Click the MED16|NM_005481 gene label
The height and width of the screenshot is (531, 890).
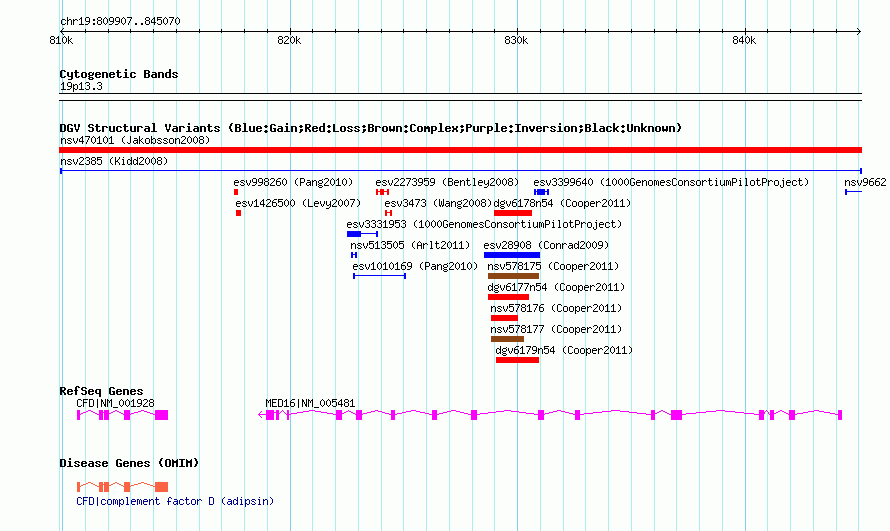310,403
